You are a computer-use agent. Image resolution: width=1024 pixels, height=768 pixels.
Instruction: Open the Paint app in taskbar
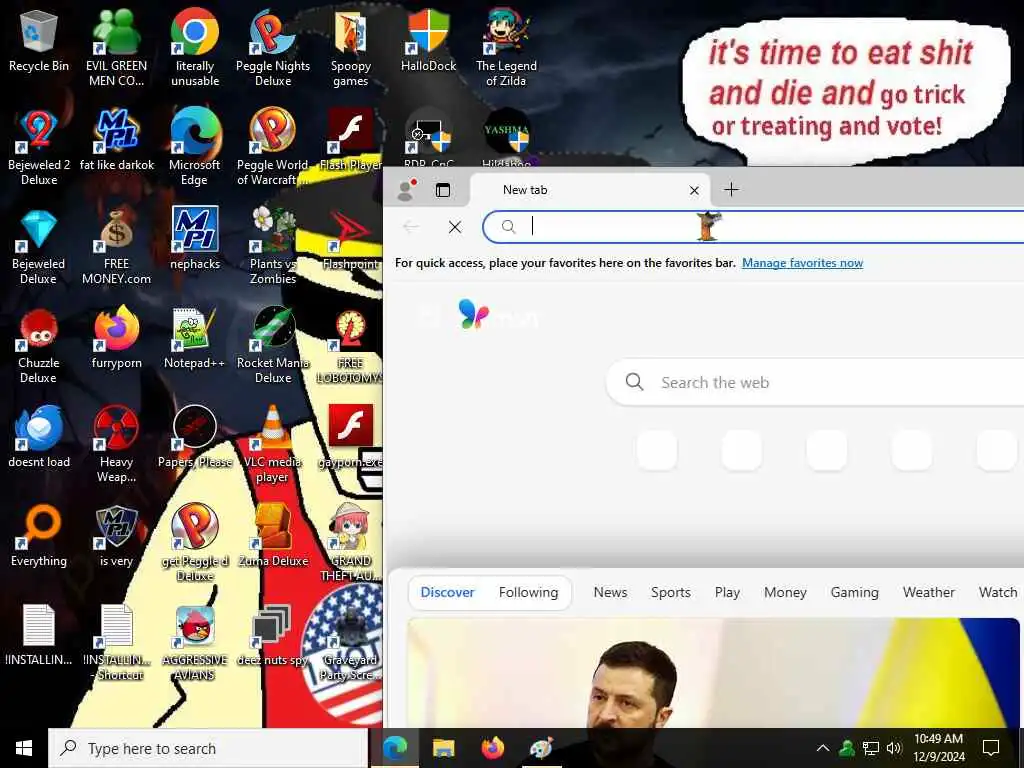[541, 748]
